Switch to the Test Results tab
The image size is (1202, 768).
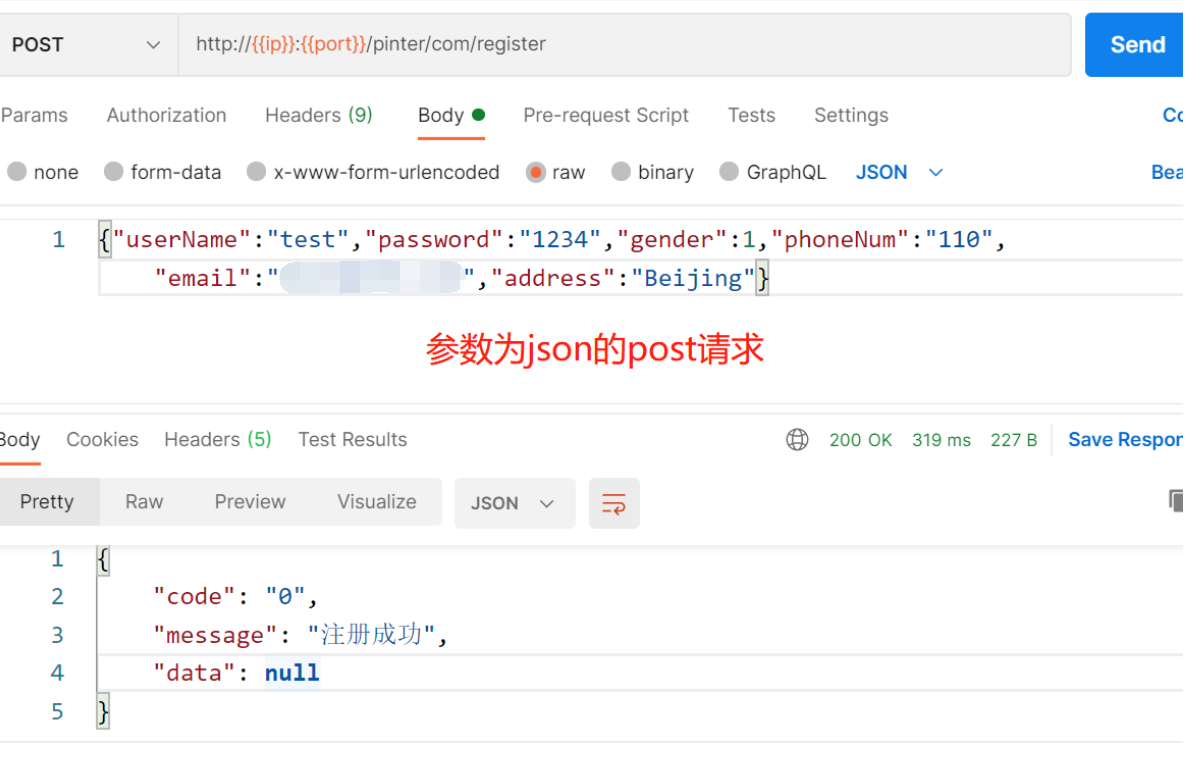click(x=352, y=440)
